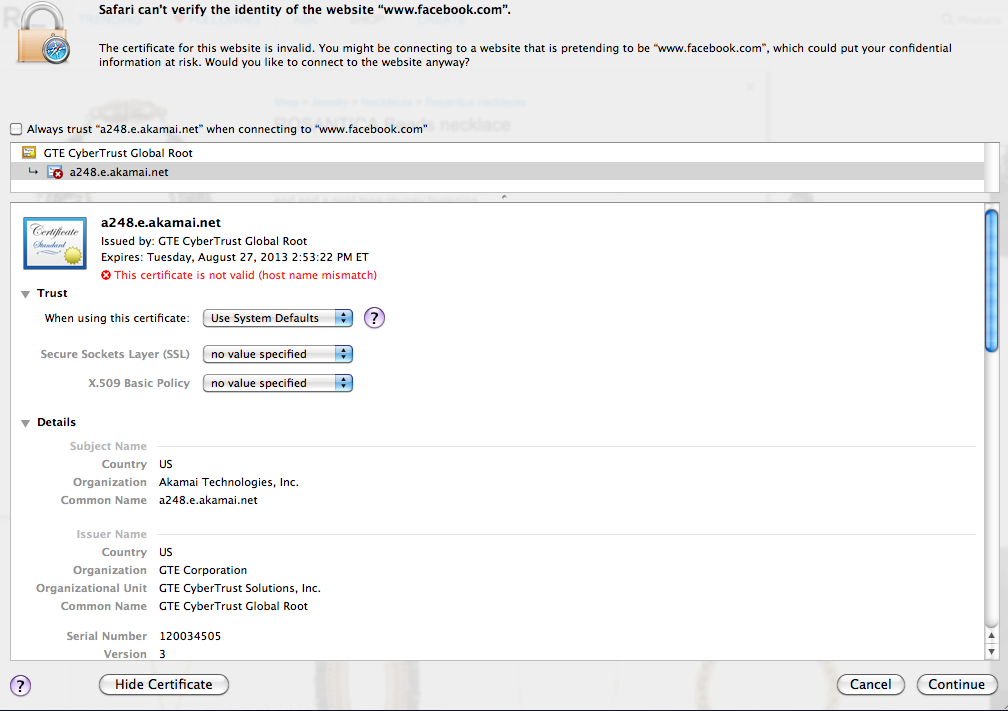Click the Version value 3

pyautogui.click(x=163, y=654)
